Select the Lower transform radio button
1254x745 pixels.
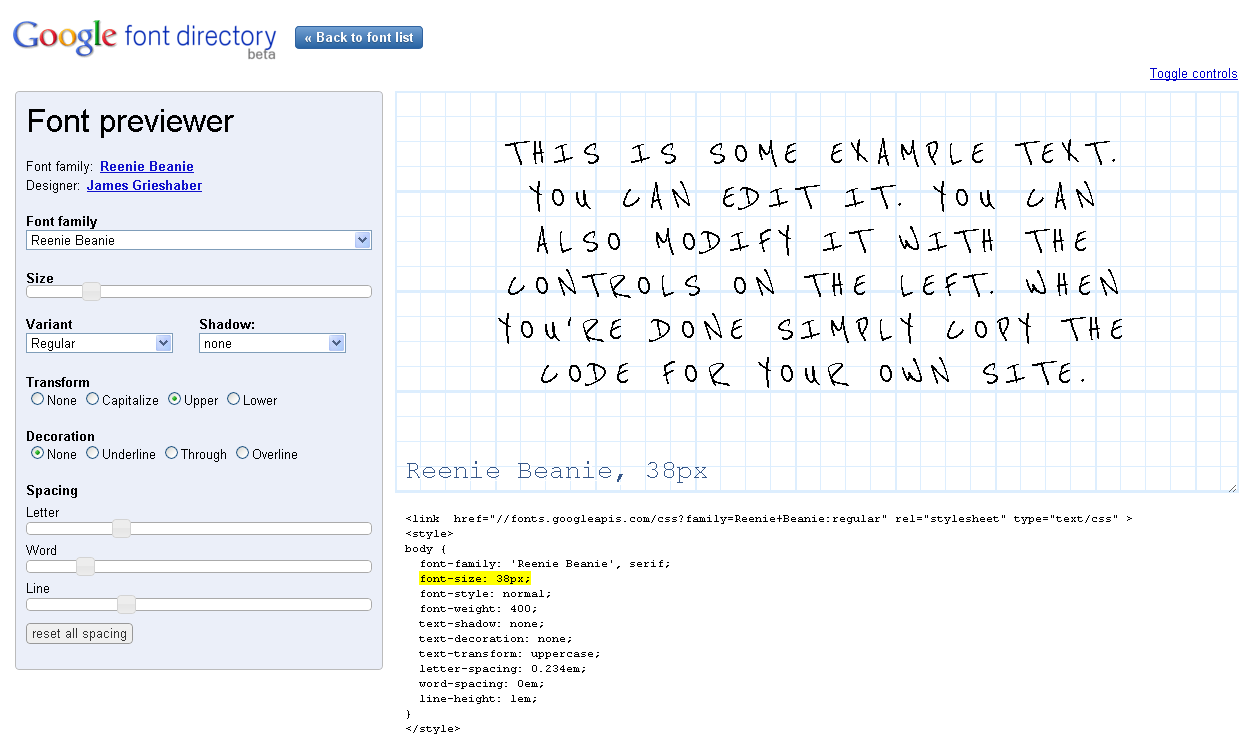pyautogui.click(x=234, y=400)
